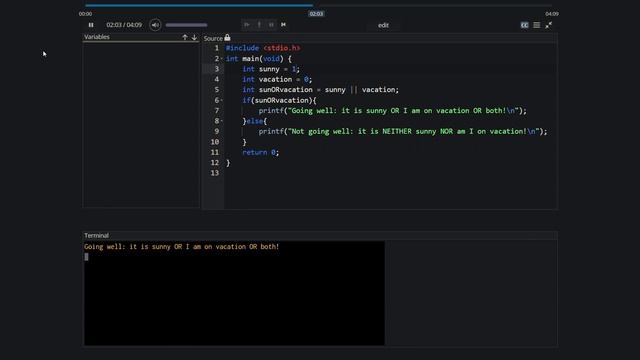Click the dimmed step control icon
Viewport: 640px width, 360px height.
259,25
